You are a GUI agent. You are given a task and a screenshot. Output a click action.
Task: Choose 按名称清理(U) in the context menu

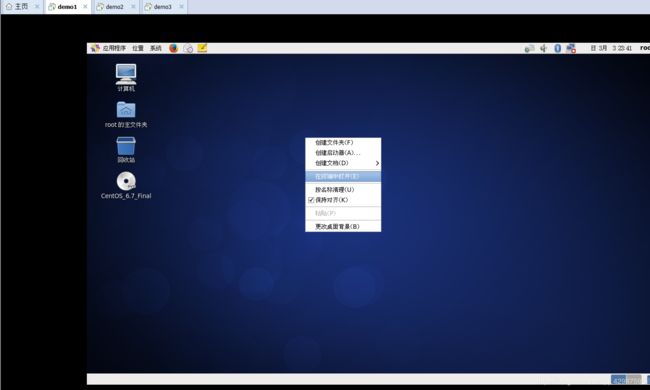(343, 189)
